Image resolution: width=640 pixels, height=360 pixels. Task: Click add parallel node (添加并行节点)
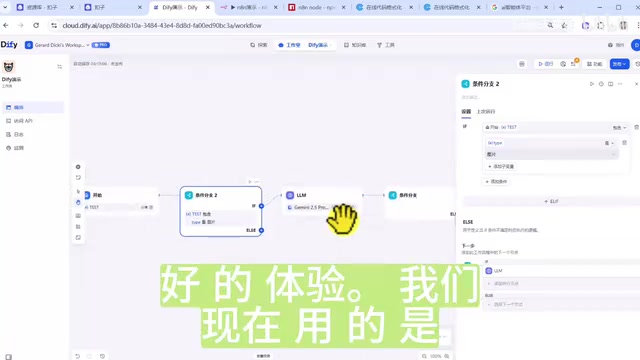coord(562,283)
